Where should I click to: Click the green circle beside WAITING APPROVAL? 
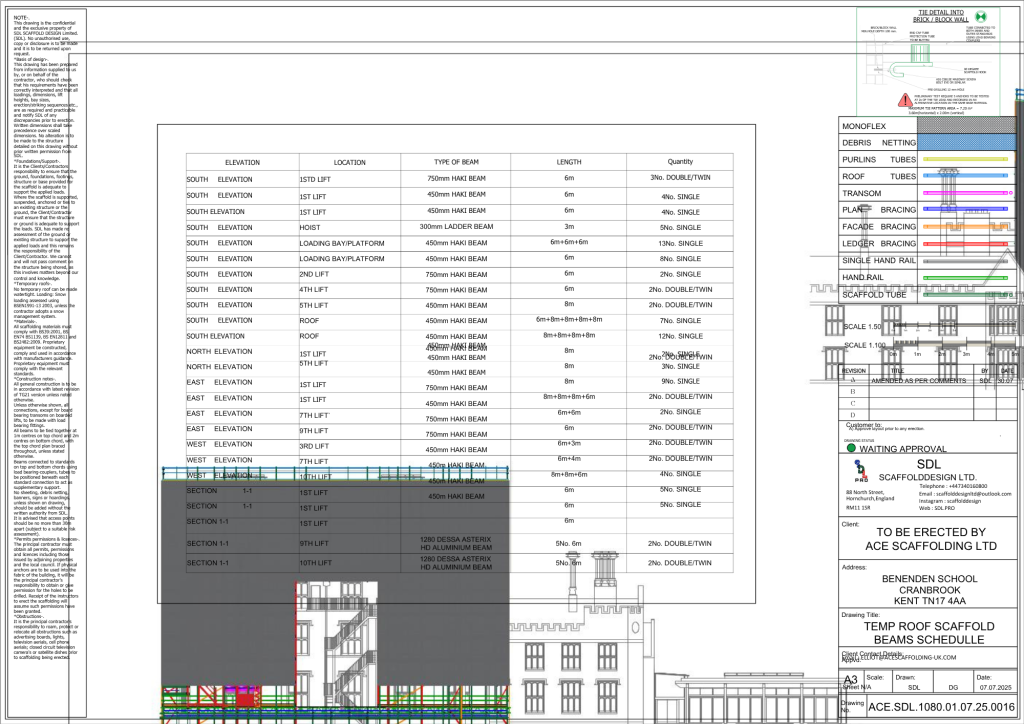[851, 449]
